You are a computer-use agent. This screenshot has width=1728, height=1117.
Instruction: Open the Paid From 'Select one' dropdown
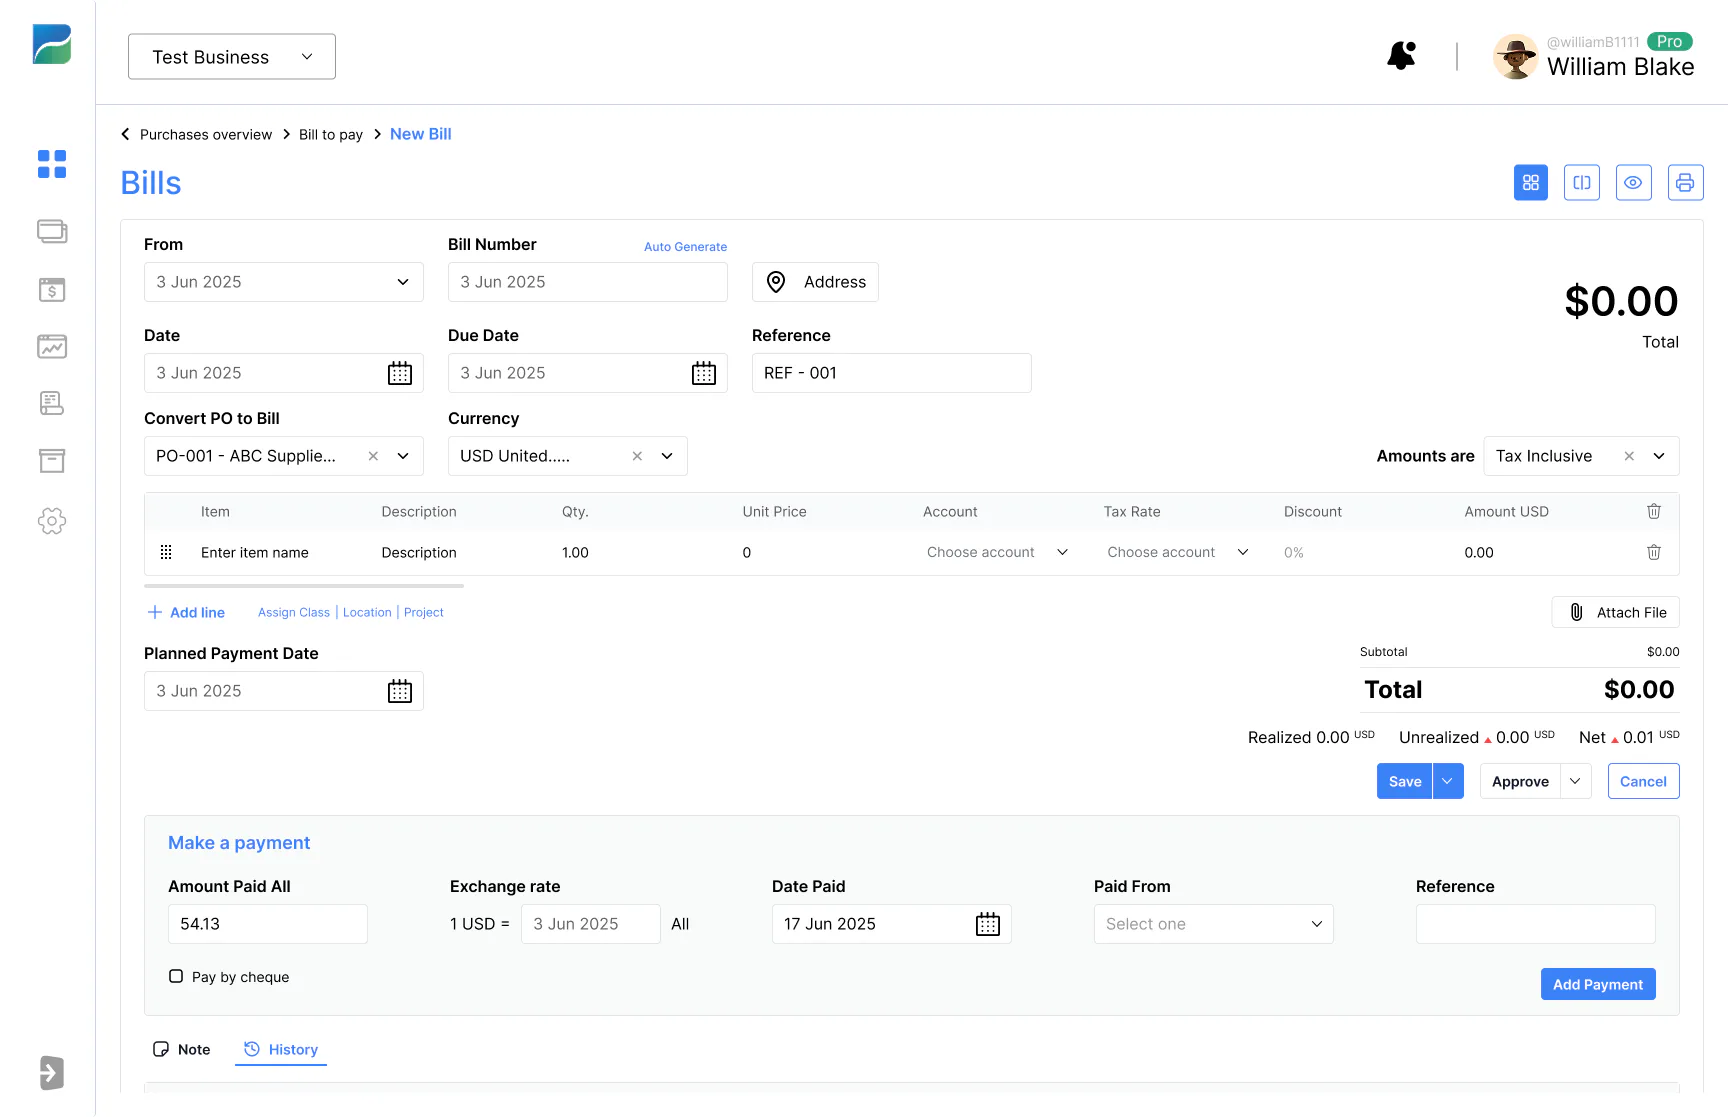(x=1214, y=924)
